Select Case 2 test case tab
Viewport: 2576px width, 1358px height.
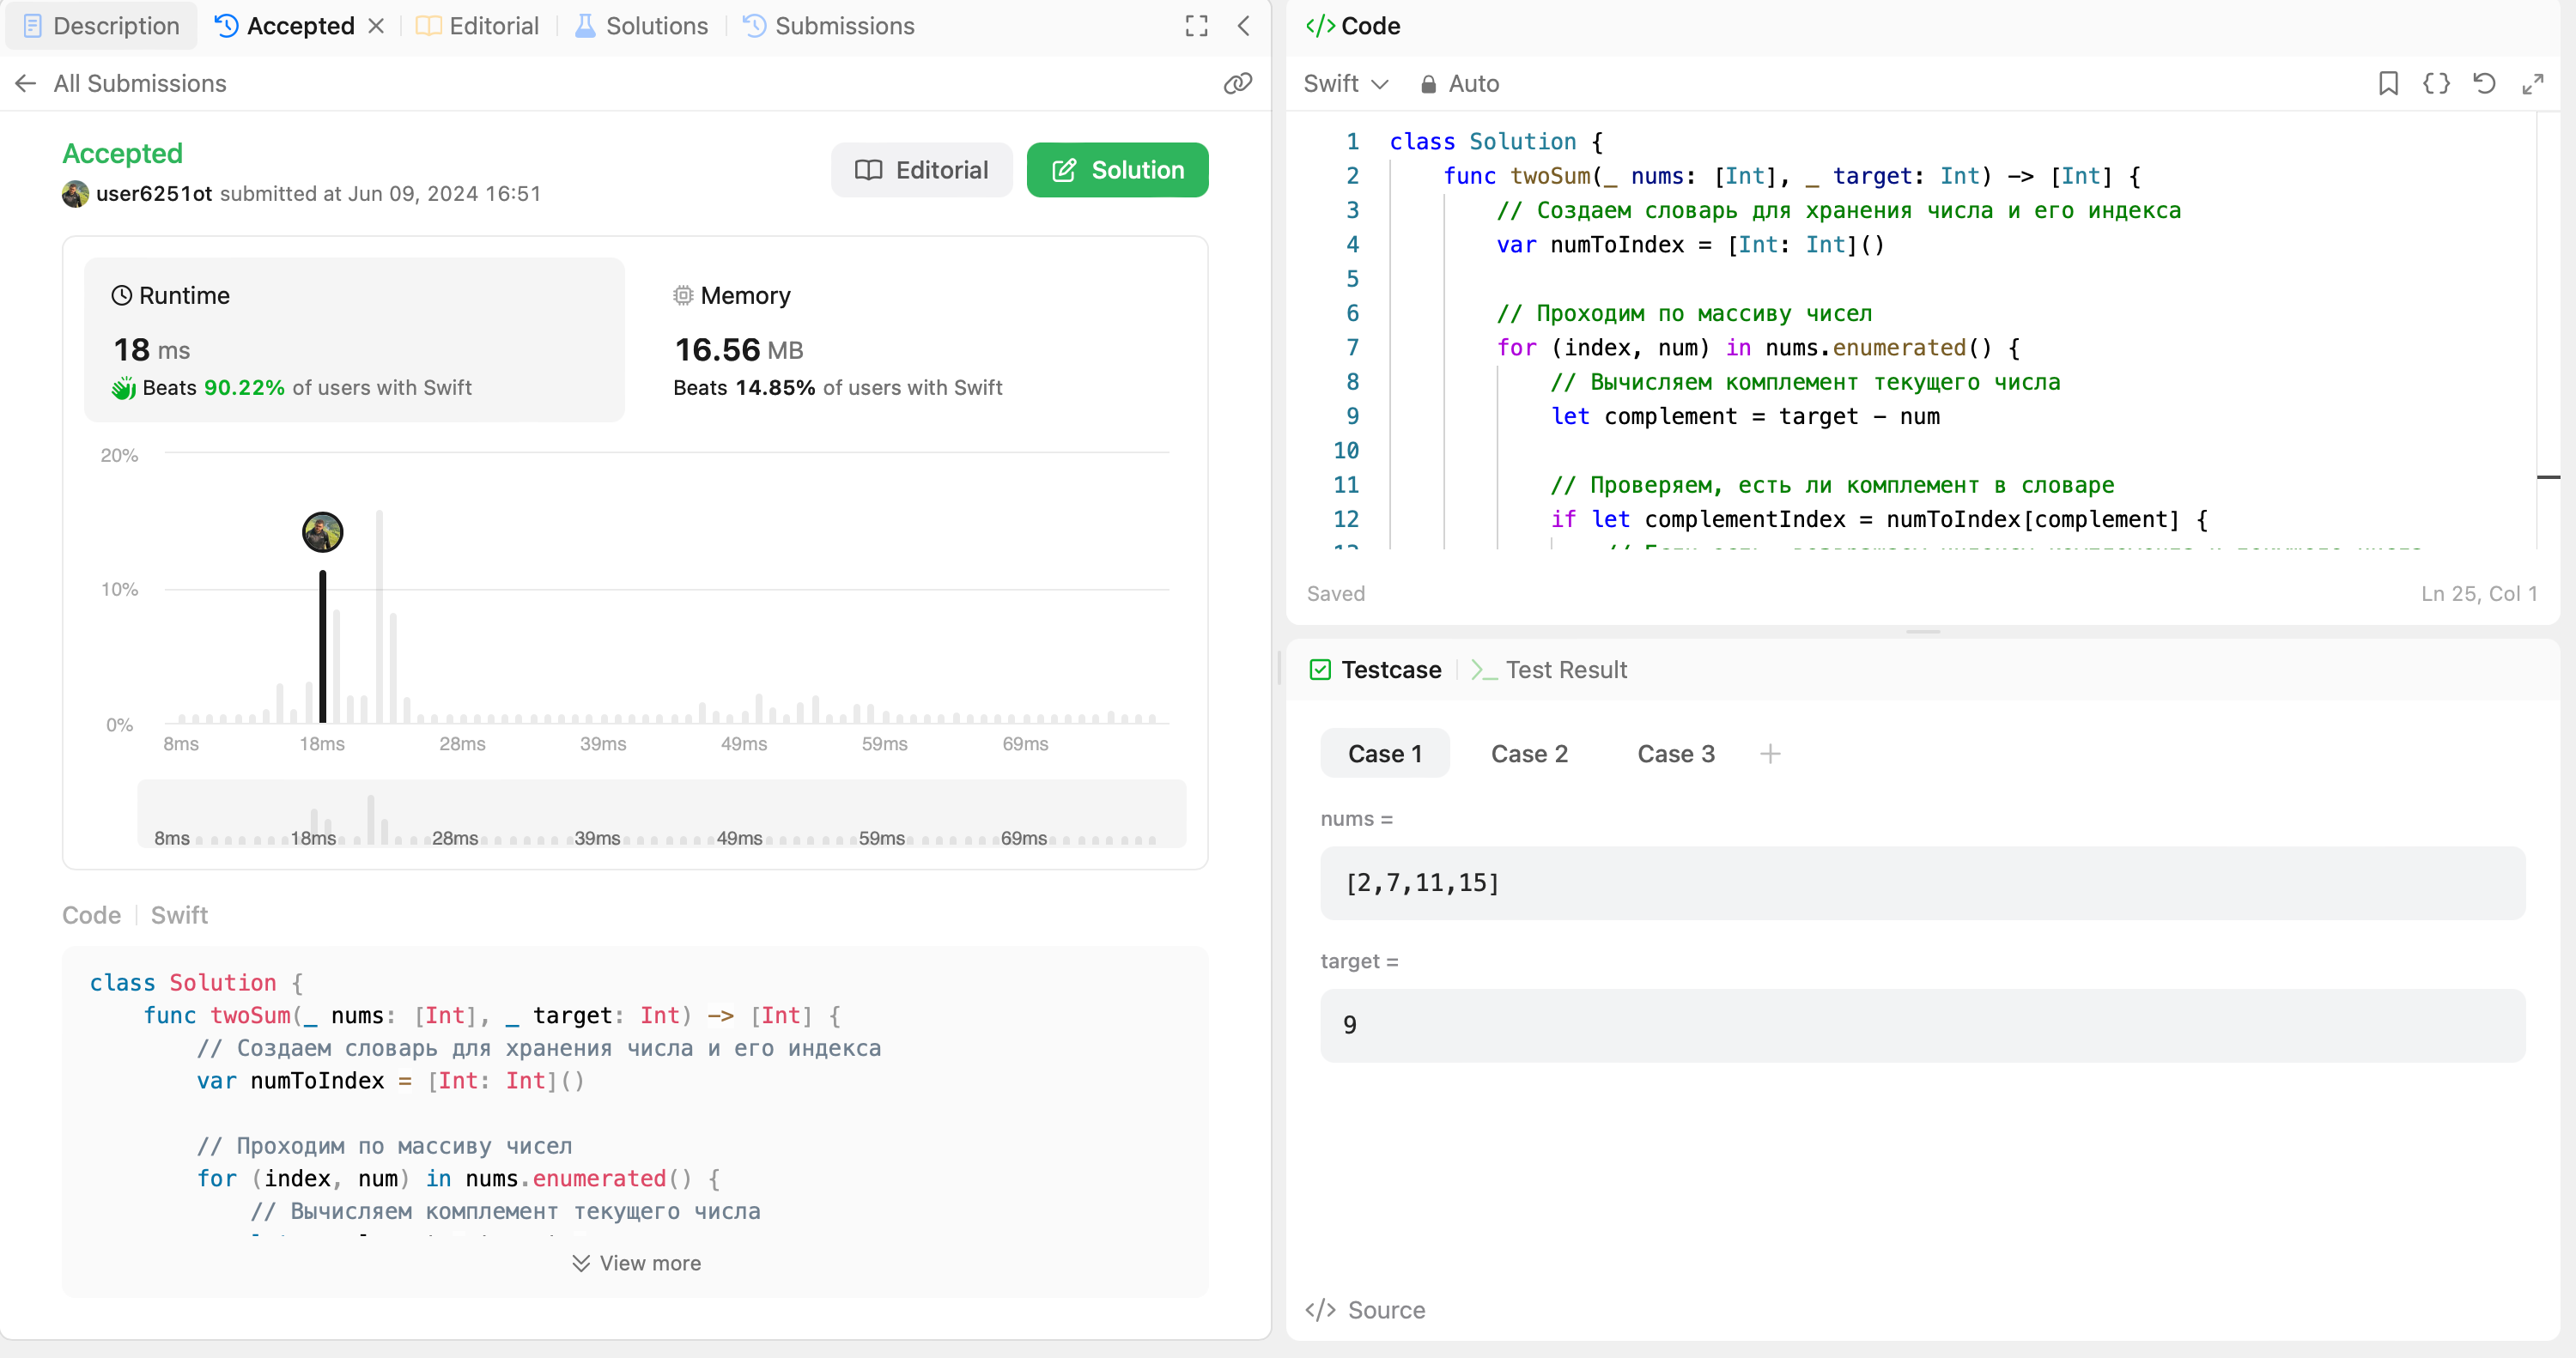coord(1528,753)
